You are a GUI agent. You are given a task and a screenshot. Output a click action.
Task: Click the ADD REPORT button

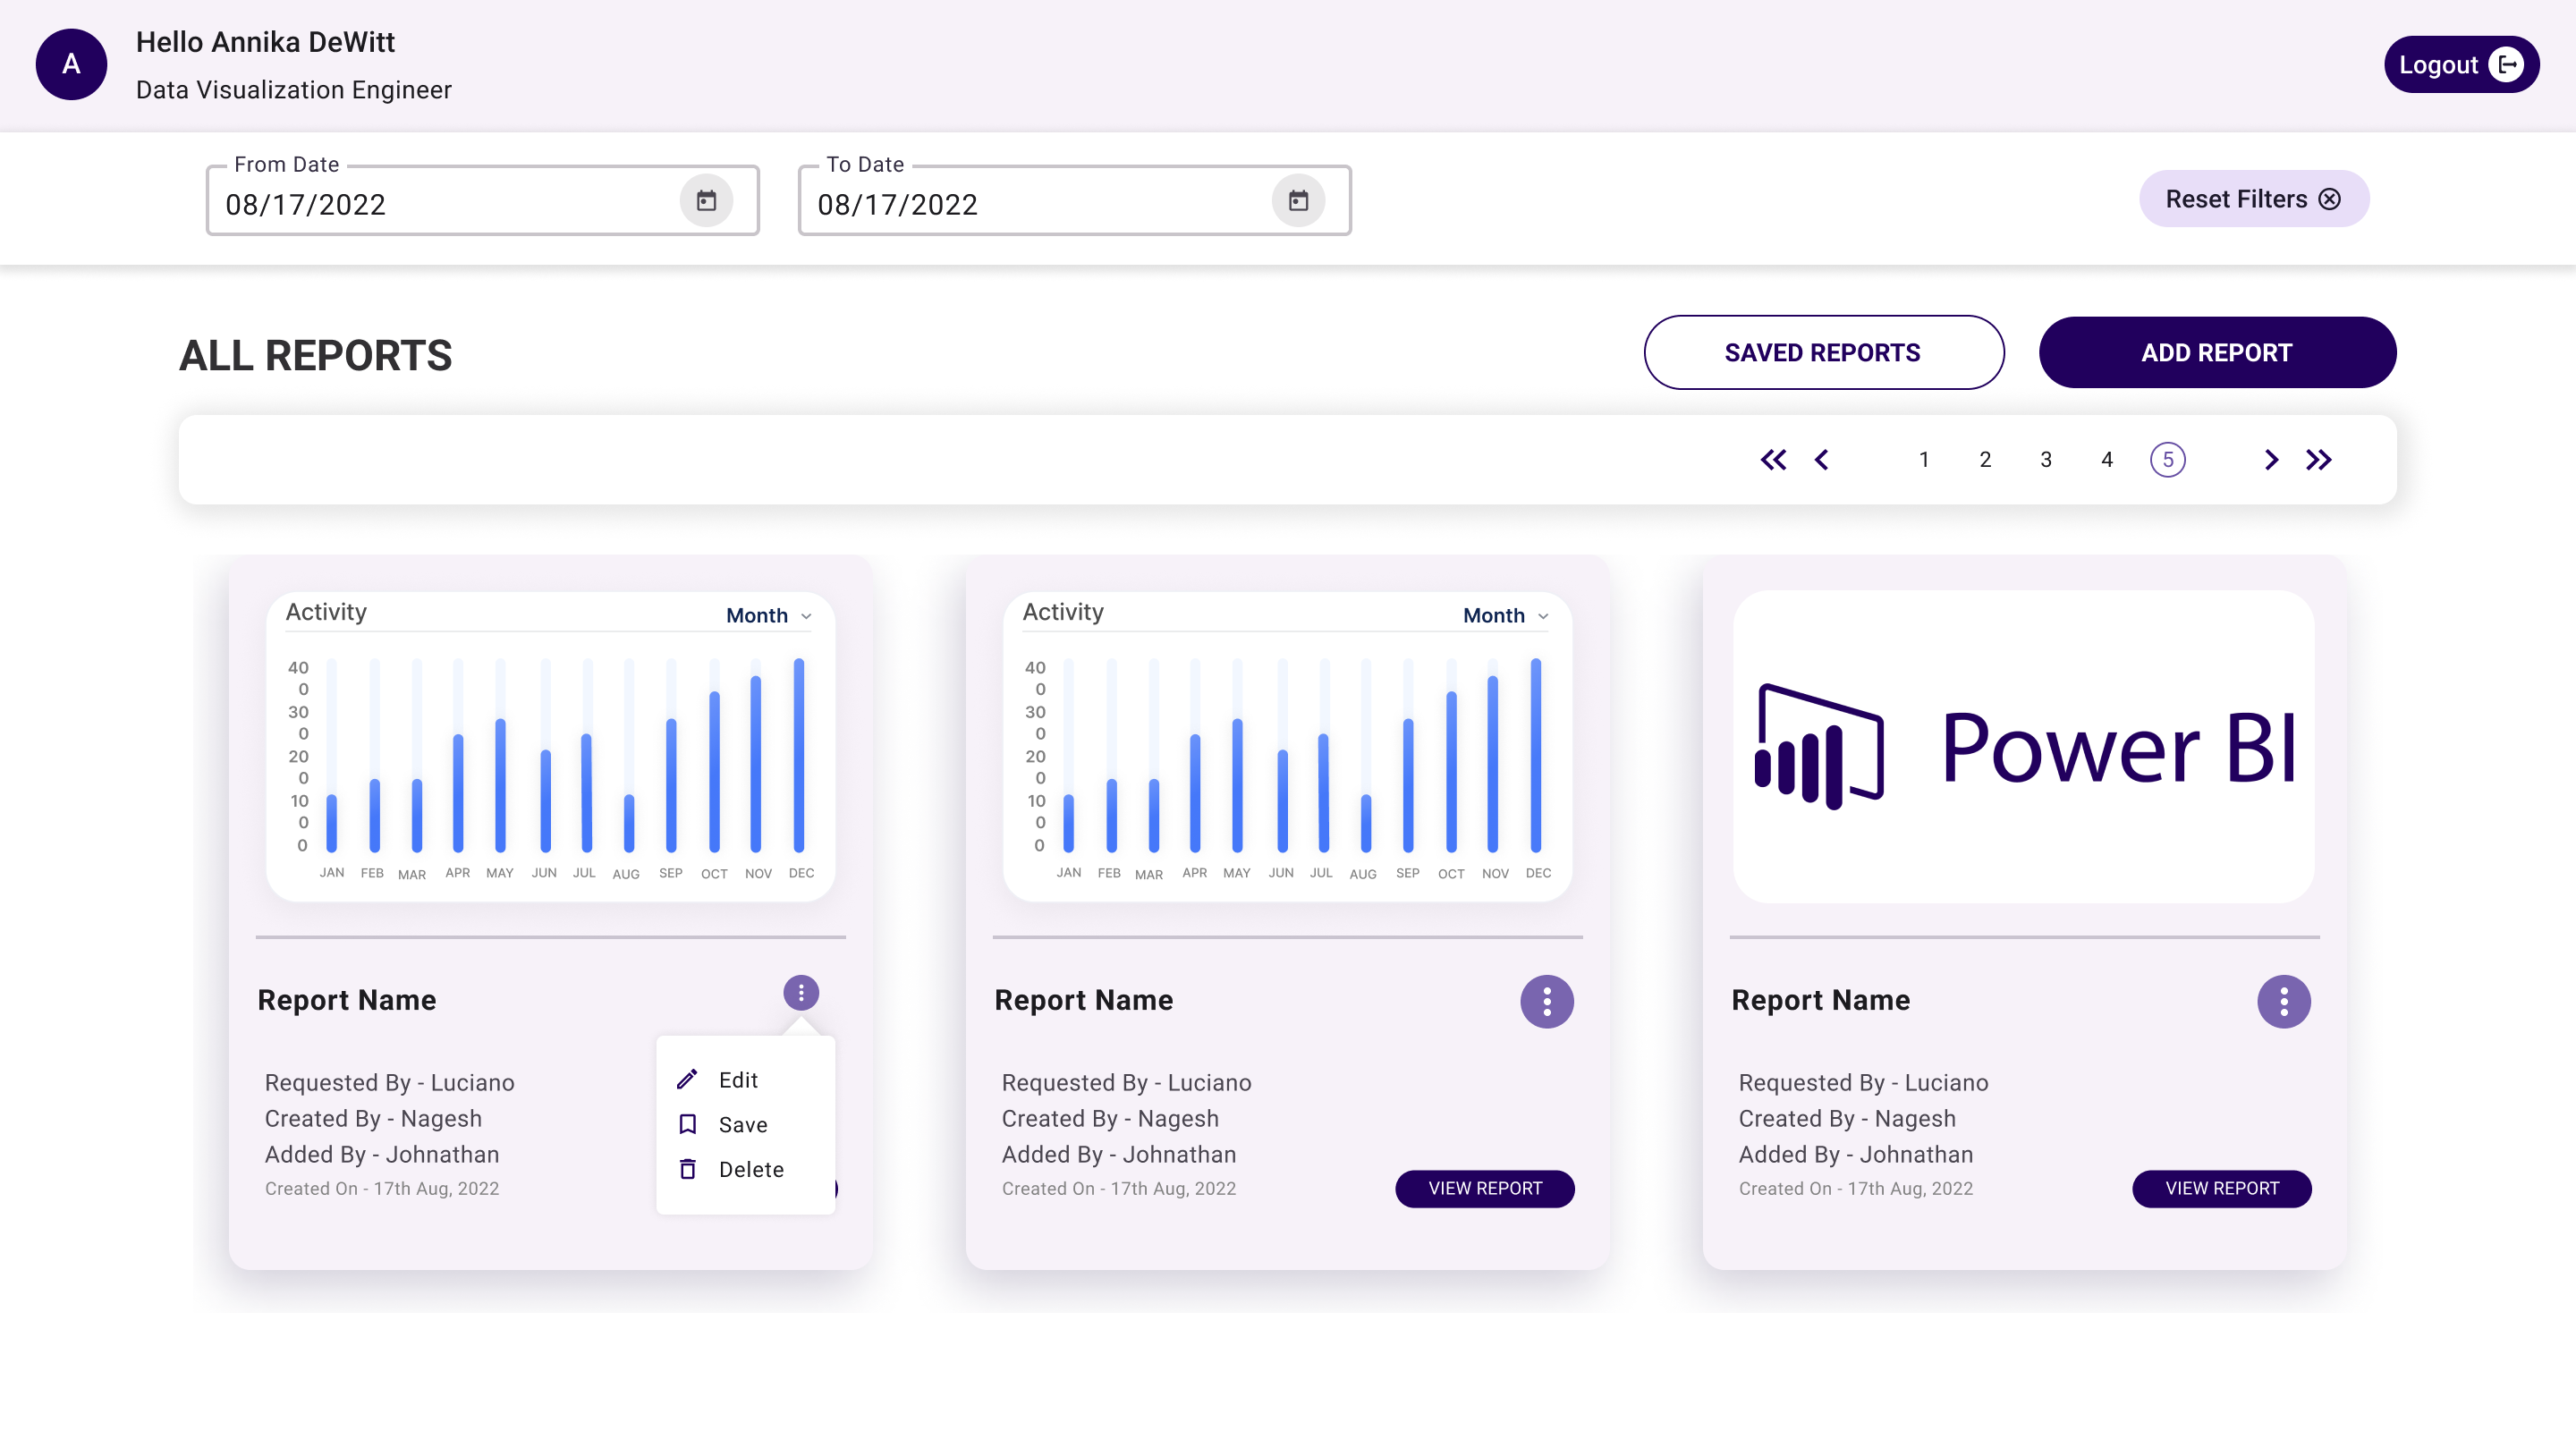pyautogui.click(x=2217, y=353)
